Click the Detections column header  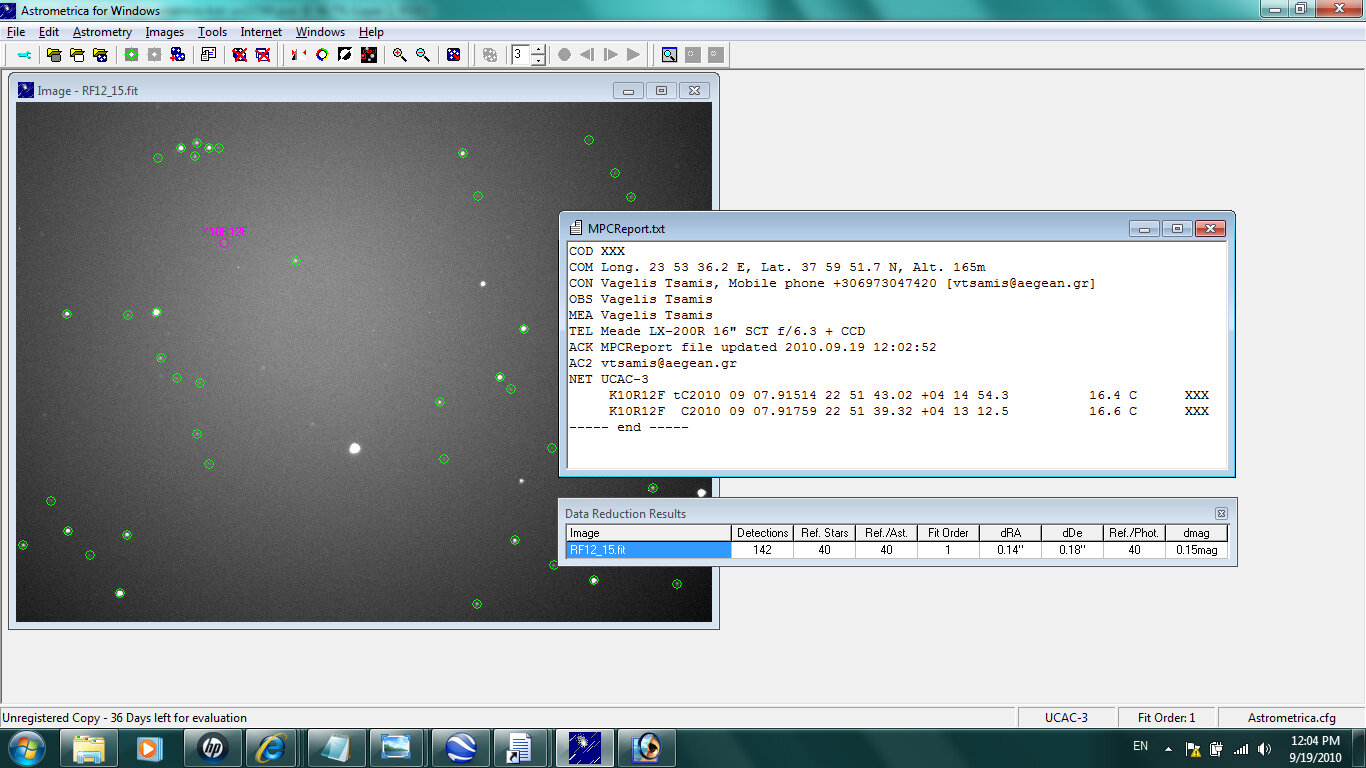tap(763, 533)
